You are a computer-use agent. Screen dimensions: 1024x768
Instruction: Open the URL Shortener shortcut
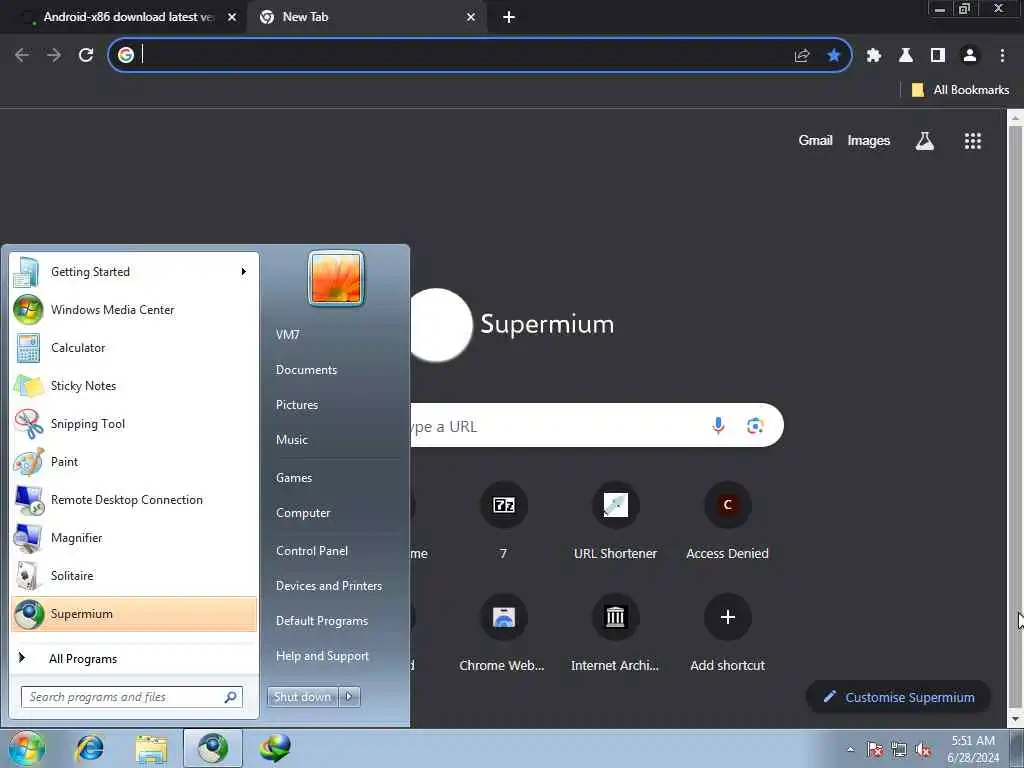[x=615, y=521]
